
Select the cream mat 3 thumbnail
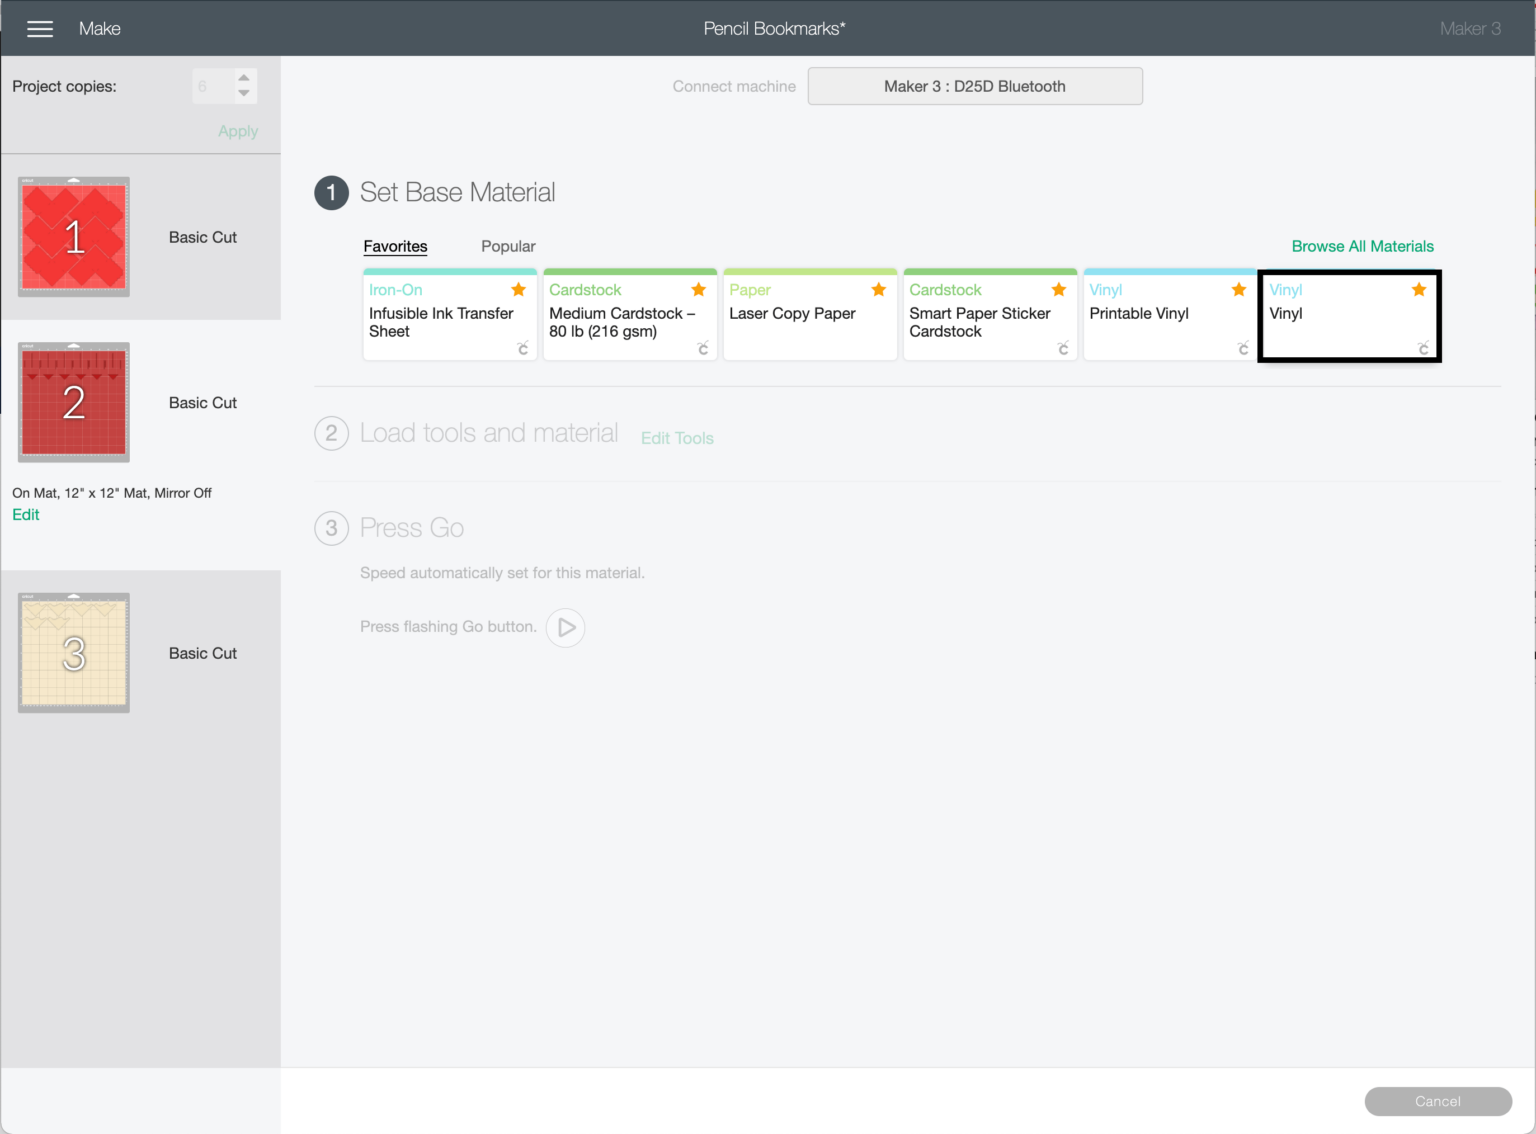[74, 653]
